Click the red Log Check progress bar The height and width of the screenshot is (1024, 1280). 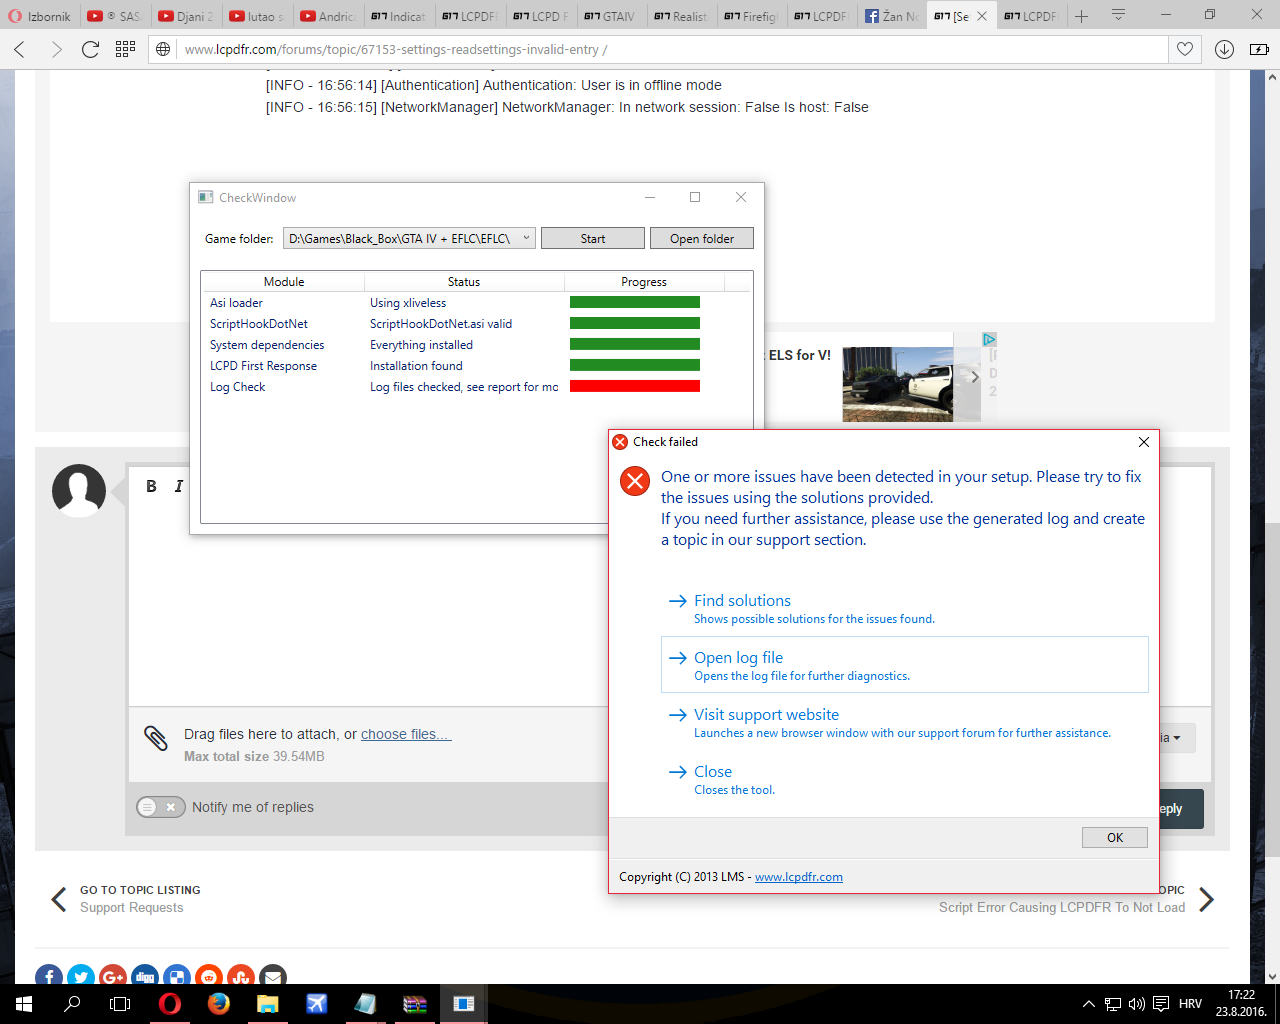pyautogui.click(x=635, y=386)
